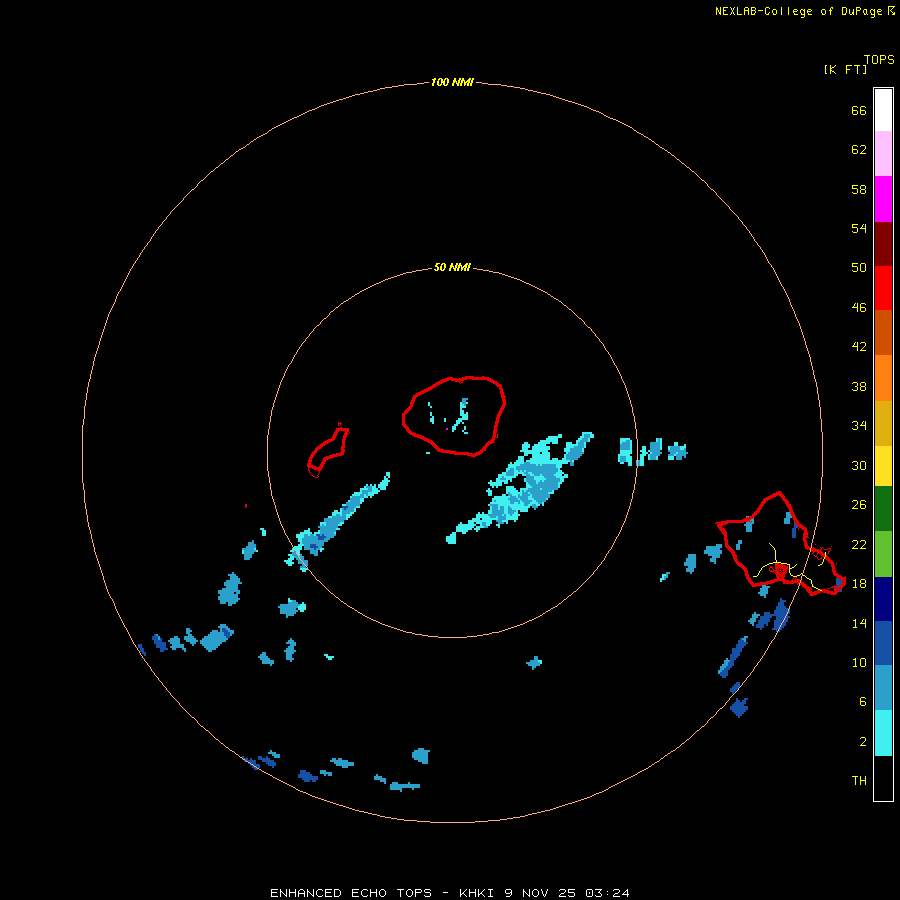Screen dimensions: 900x900
Task: Click the bright yellow legend swatch
Action: pos(883,466)
